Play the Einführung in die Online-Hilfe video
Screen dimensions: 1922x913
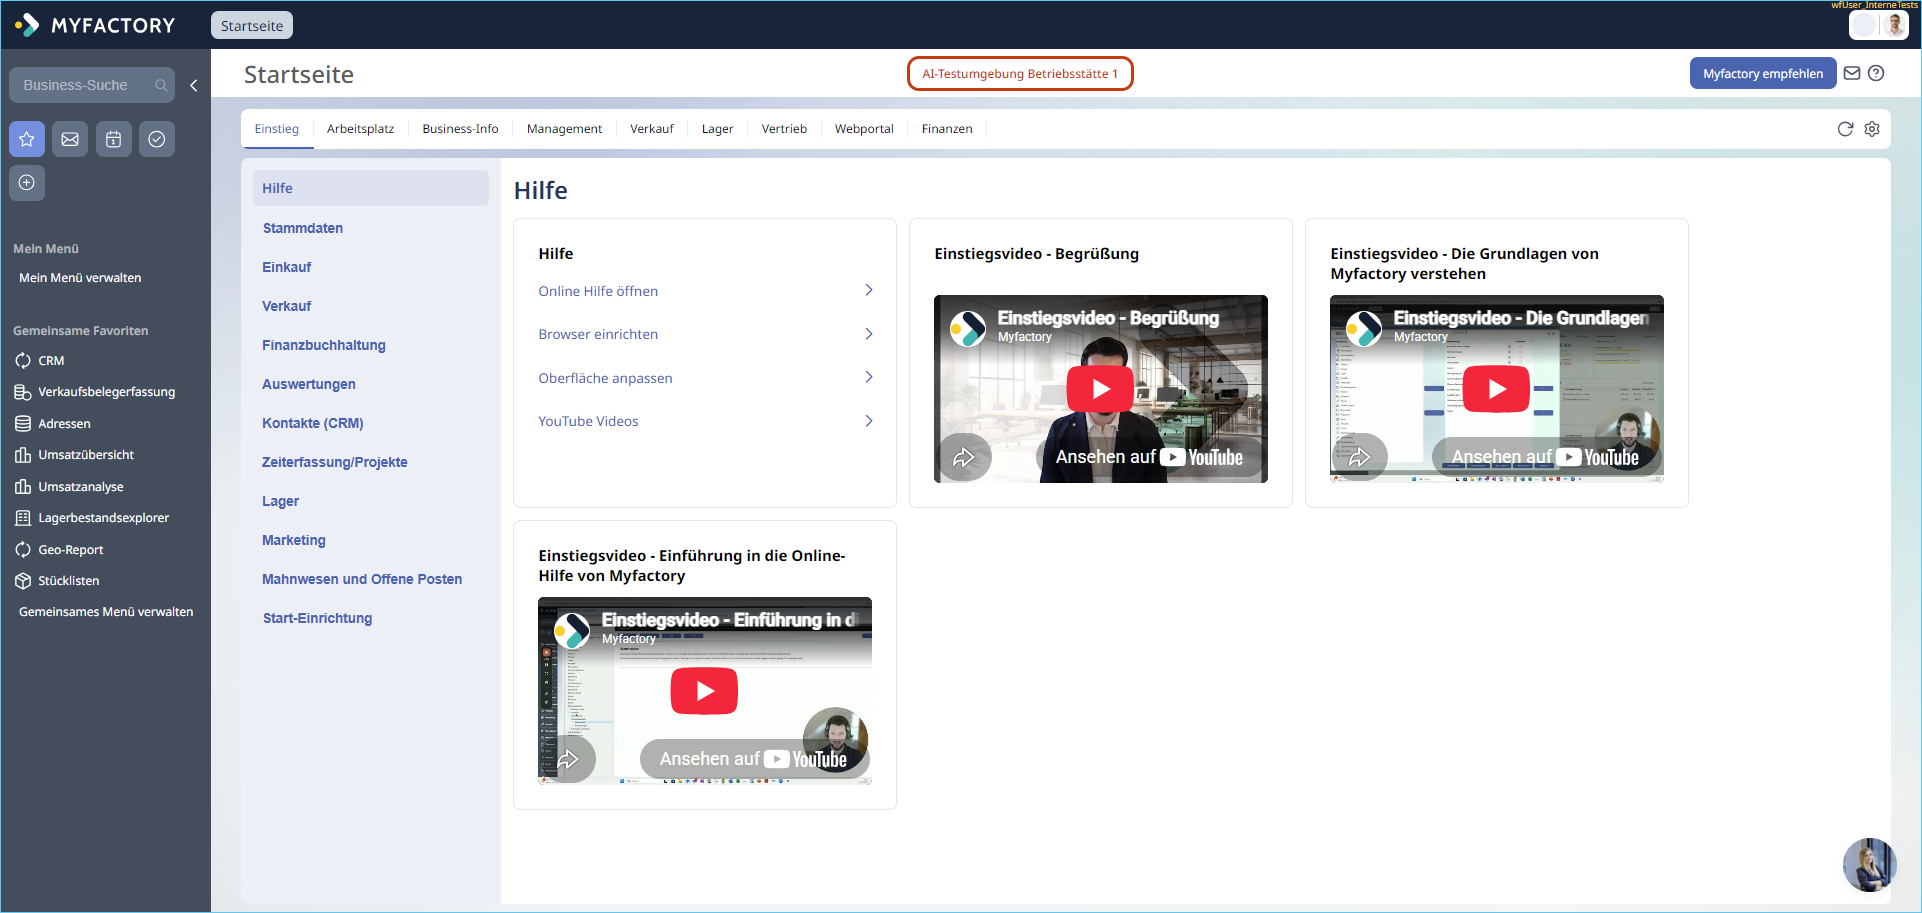[704, 691]
